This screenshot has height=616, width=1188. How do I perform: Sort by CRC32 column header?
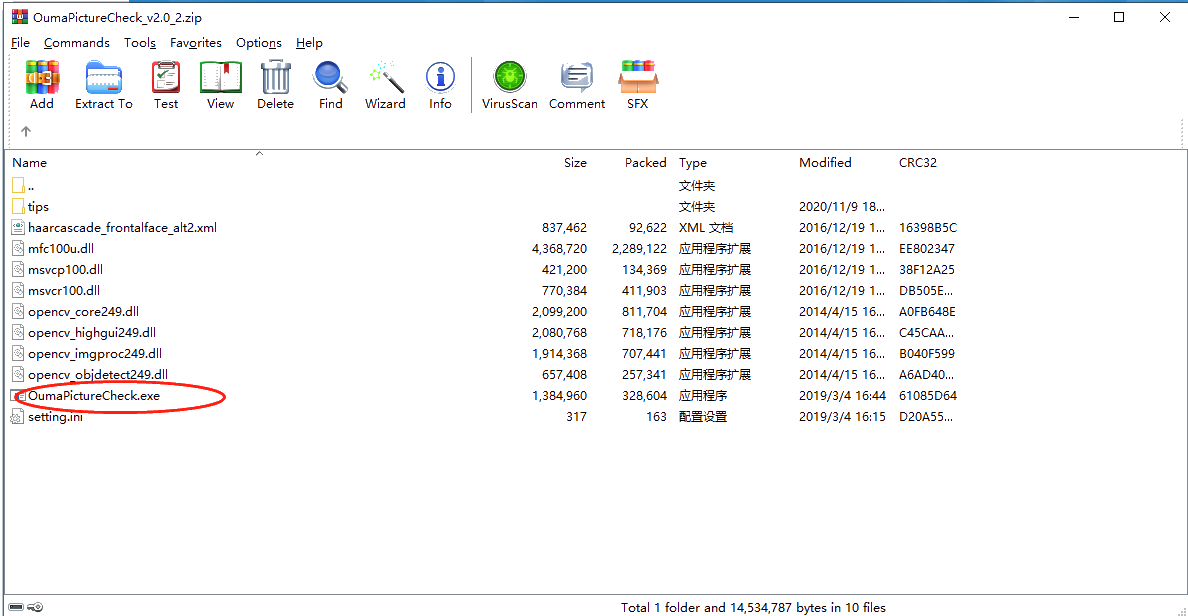(918, 162)
